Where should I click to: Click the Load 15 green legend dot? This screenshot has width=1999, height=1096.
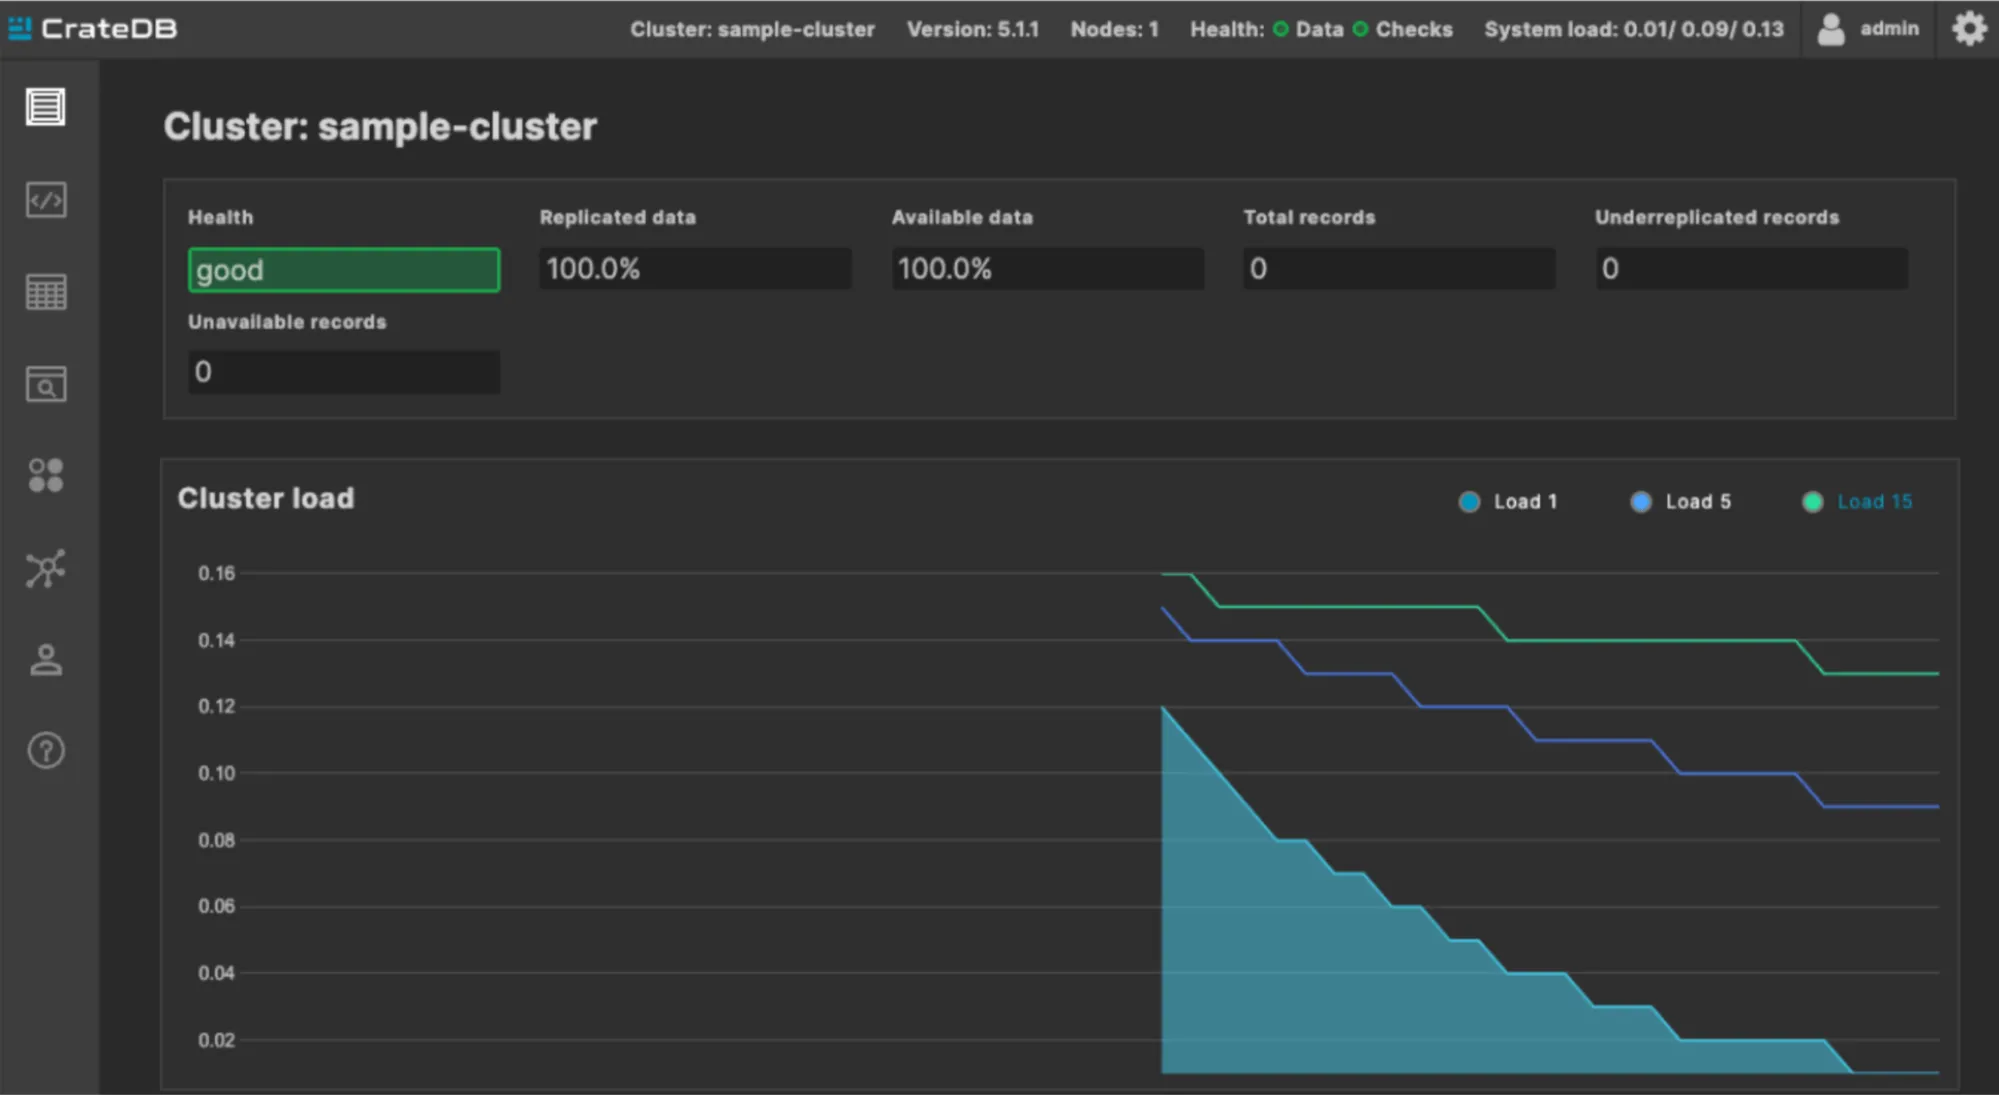1812,502
